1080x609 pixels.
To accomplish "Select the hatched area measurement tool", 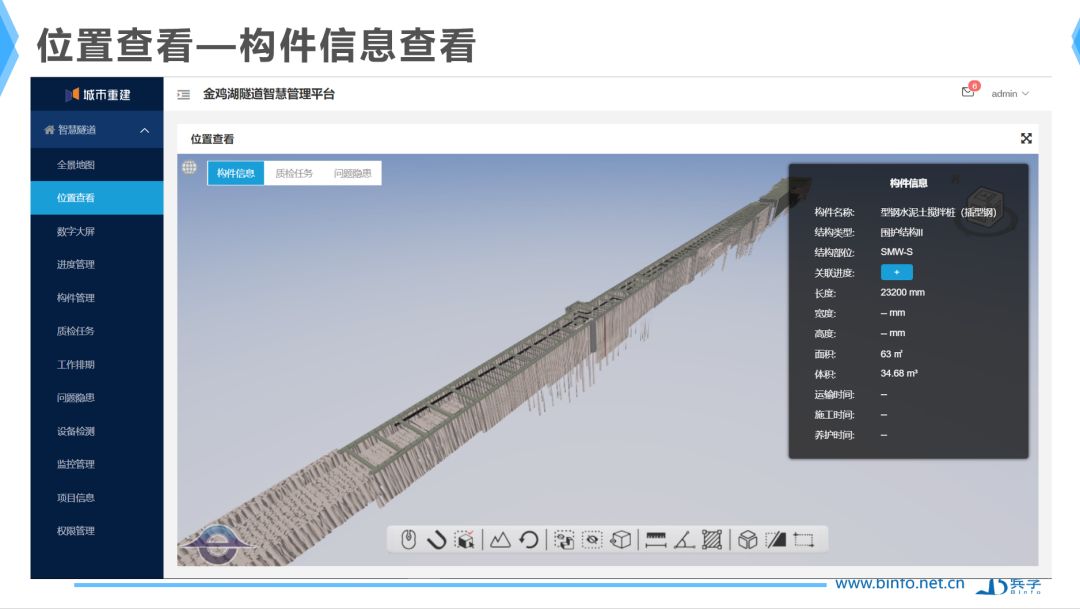I will [x=712, y=539].
